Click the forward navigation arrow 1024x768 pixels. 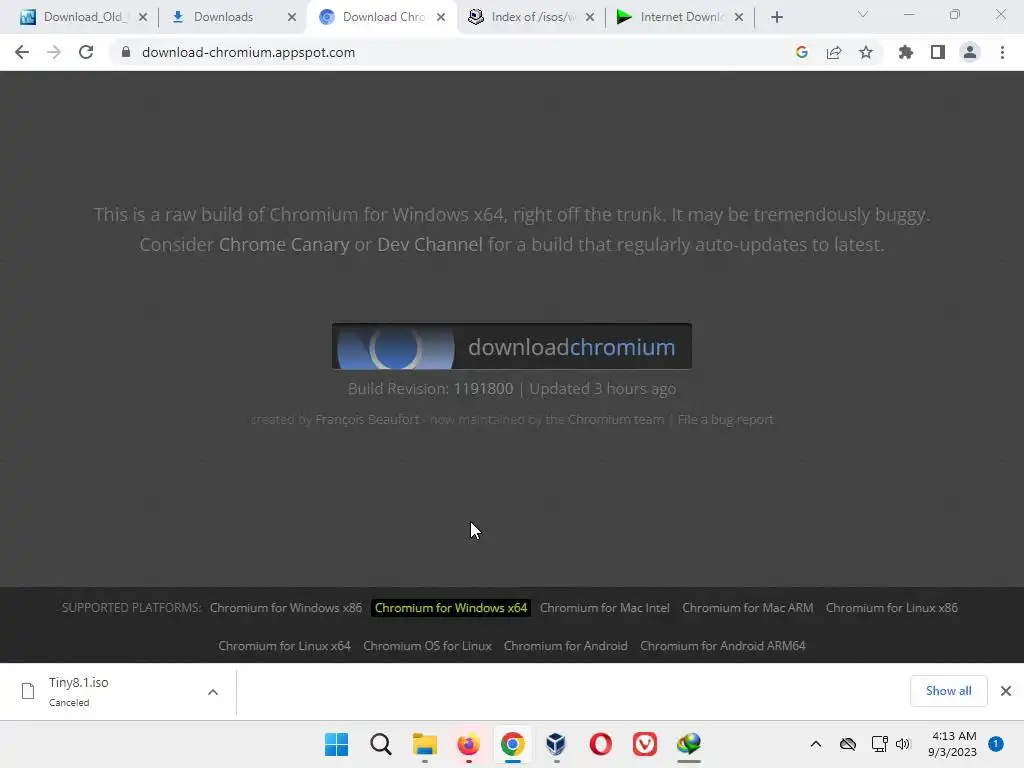tap(54, 52)
